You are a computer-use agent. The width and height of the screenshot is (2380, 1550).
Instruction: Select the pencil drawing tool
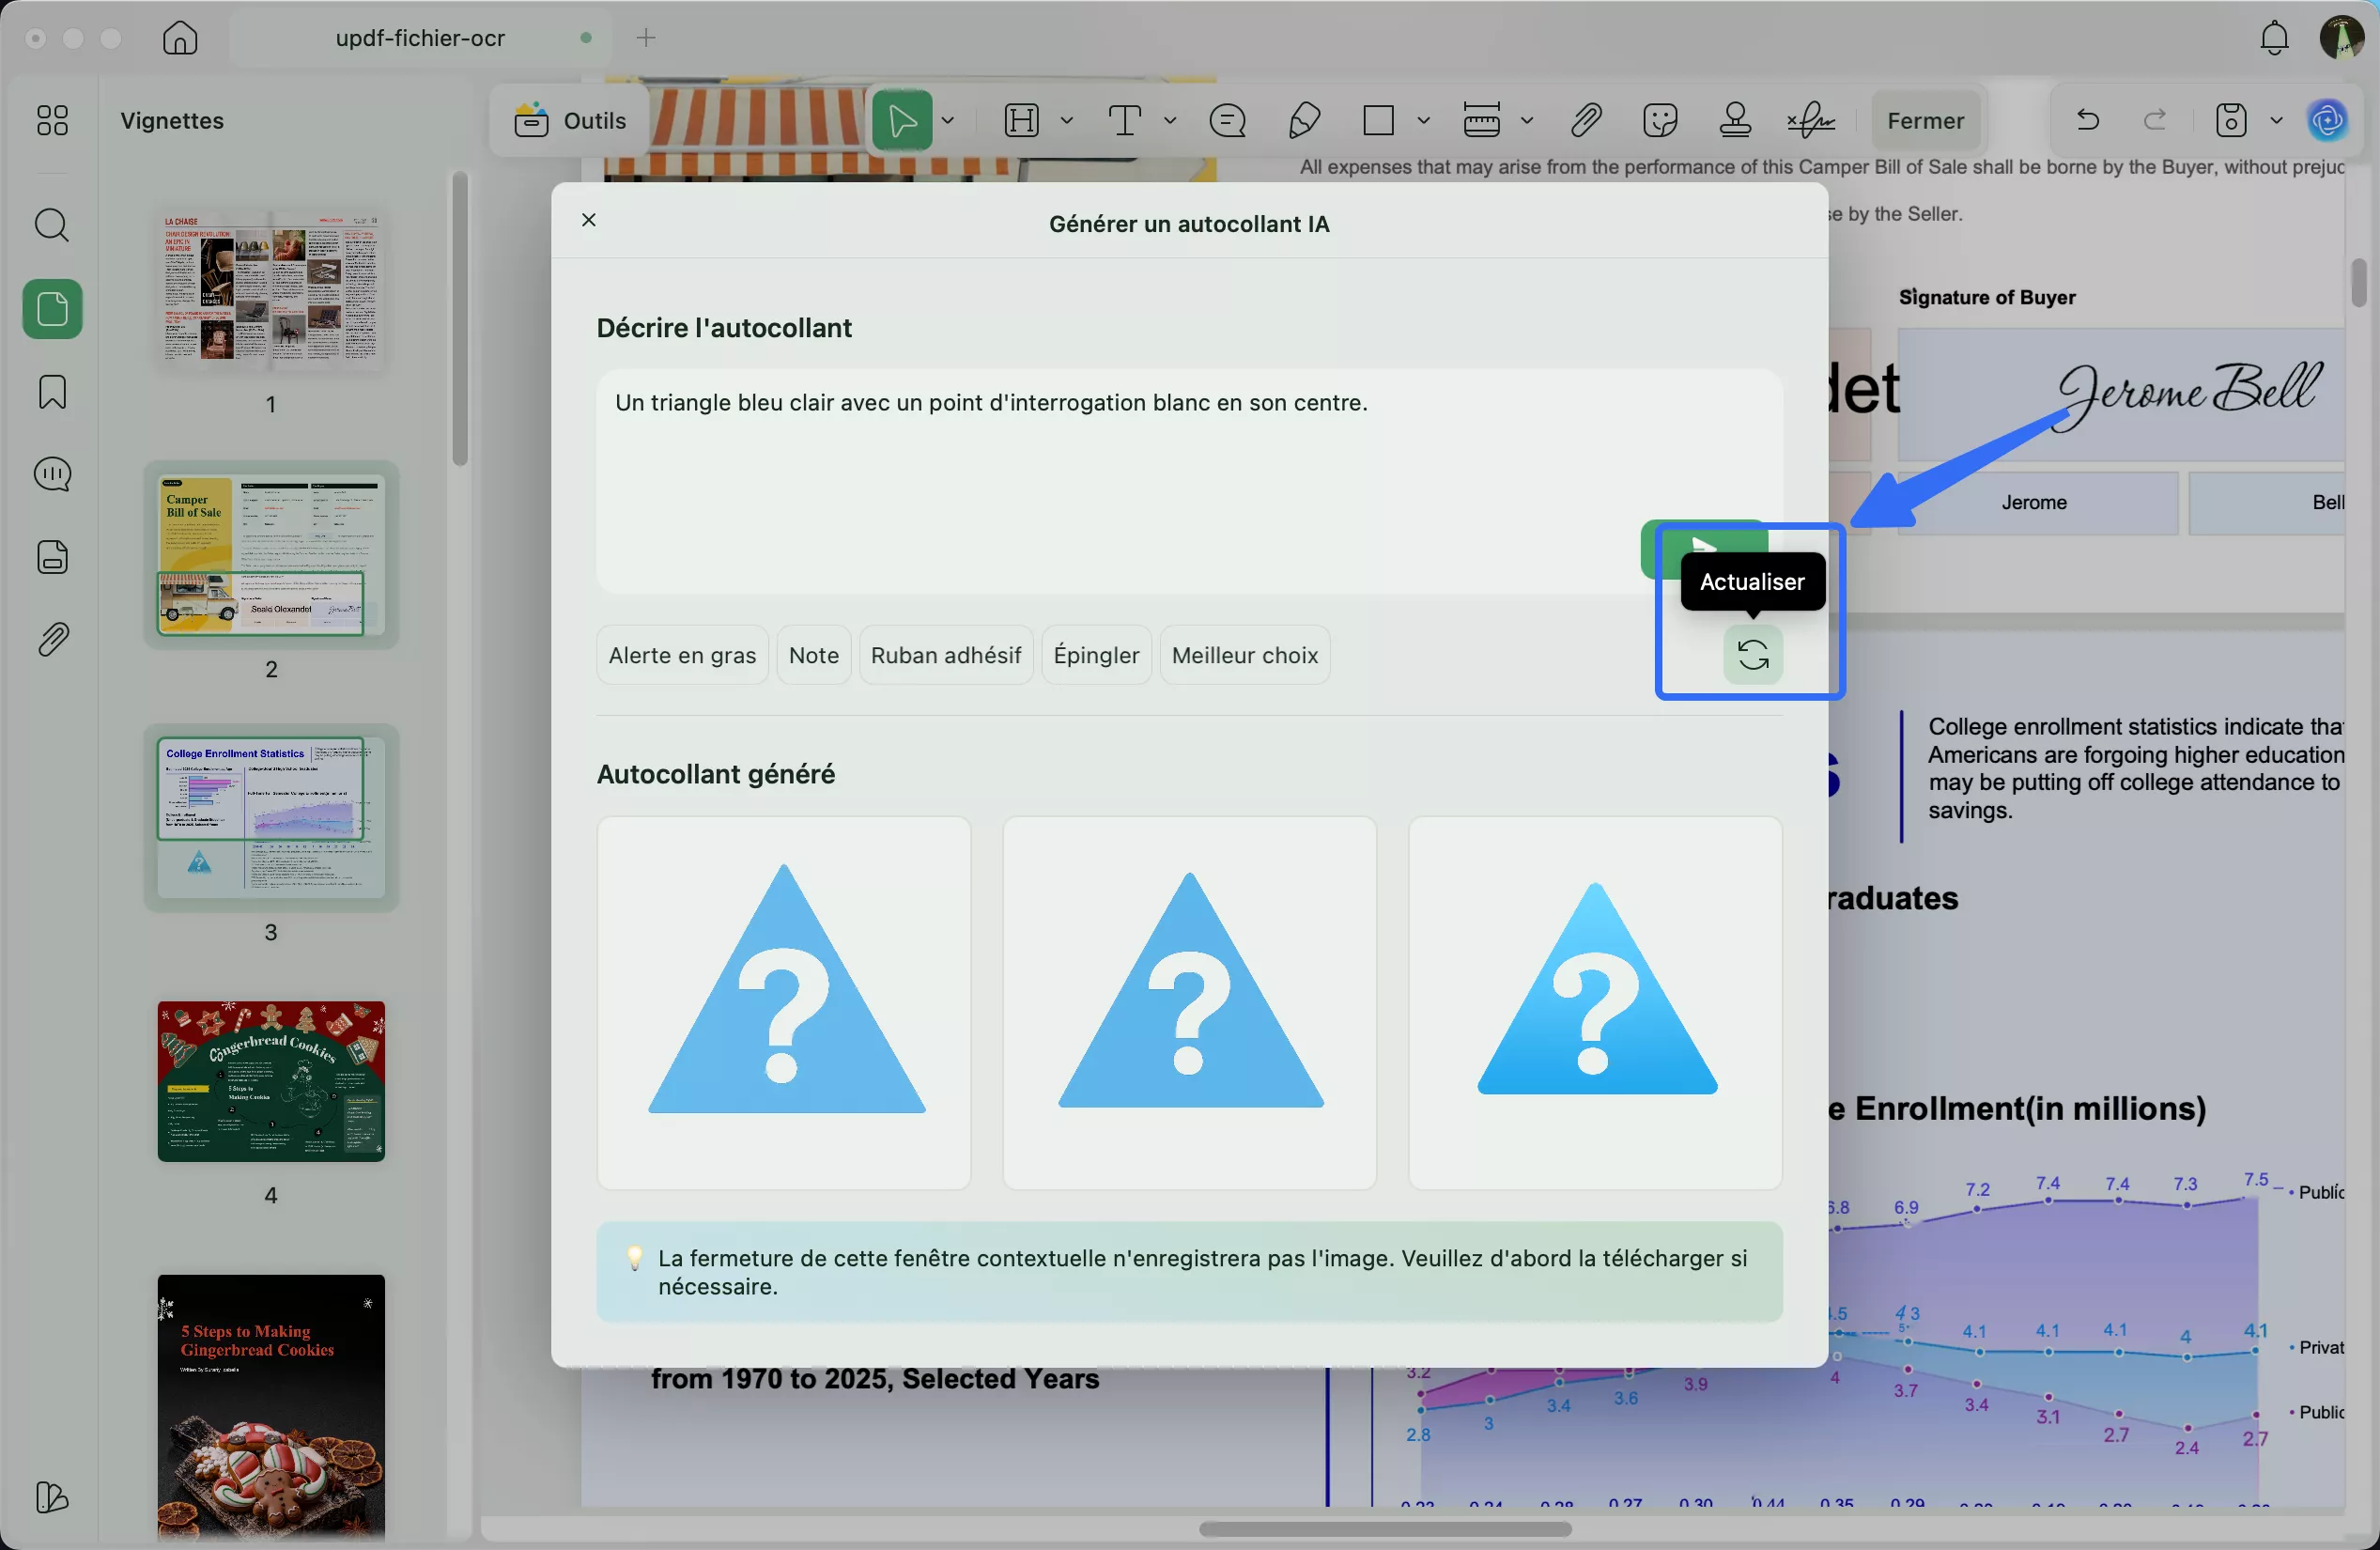click(x=1304, y=121)
